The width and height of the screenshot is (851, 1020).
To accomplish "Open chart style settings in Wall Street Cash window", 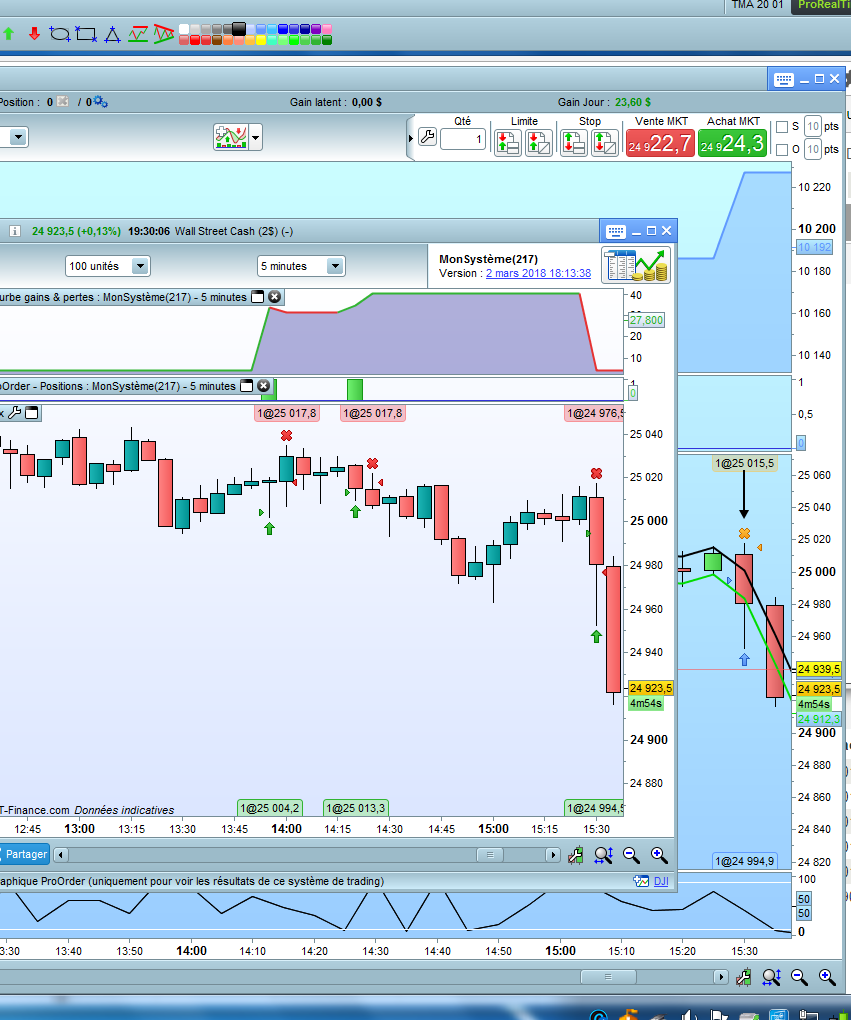I will [x=575, y=855].
